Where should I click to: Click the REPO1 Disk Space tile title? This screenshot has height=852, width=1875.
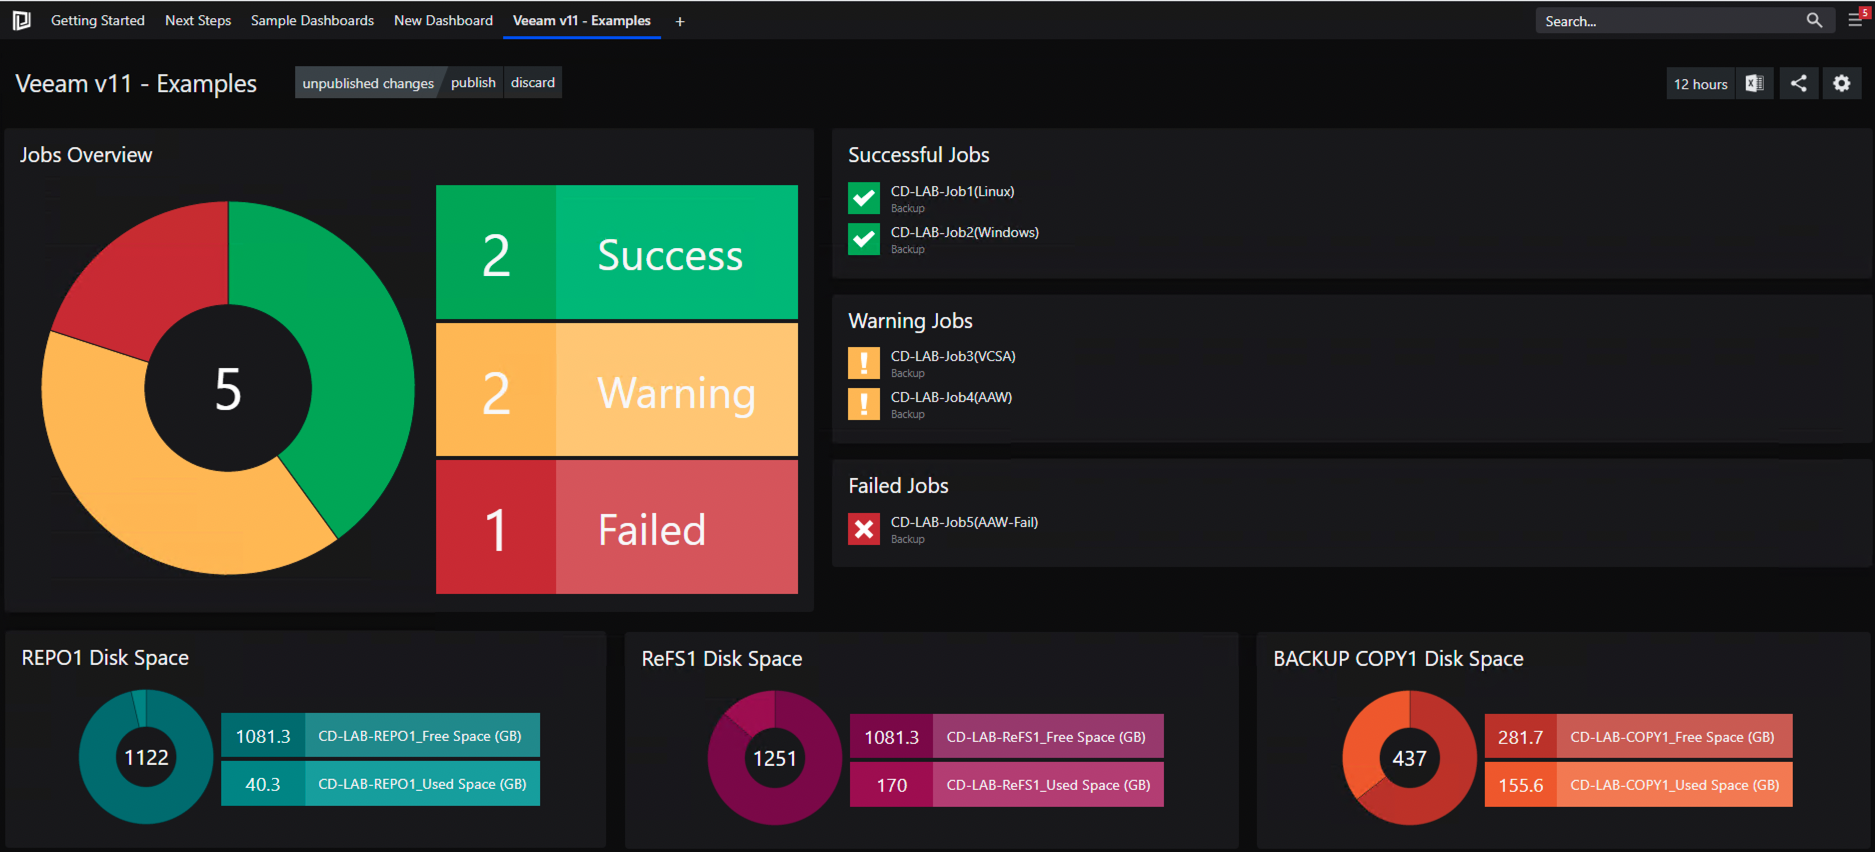pos(105,658)
